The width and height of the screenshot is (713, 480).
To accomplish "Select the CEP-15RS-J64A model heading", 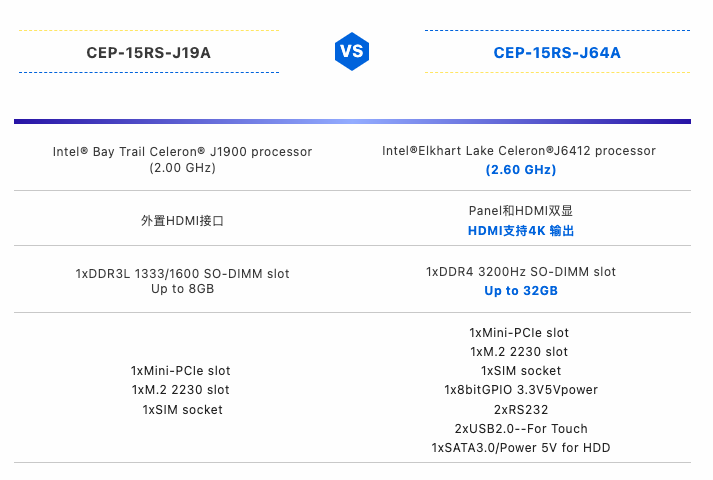I will point(557,53).
